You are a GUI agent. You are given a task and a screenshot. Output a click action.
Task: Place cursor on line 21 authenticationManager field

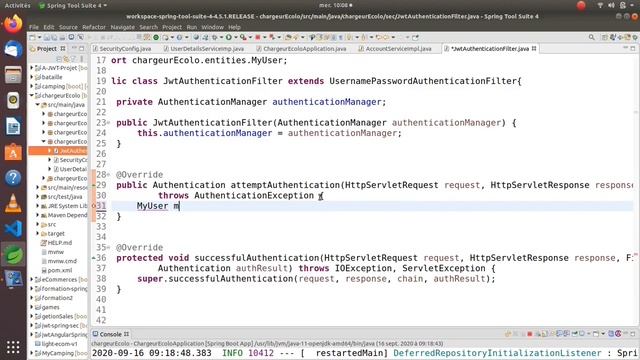[x=327, y=102]
